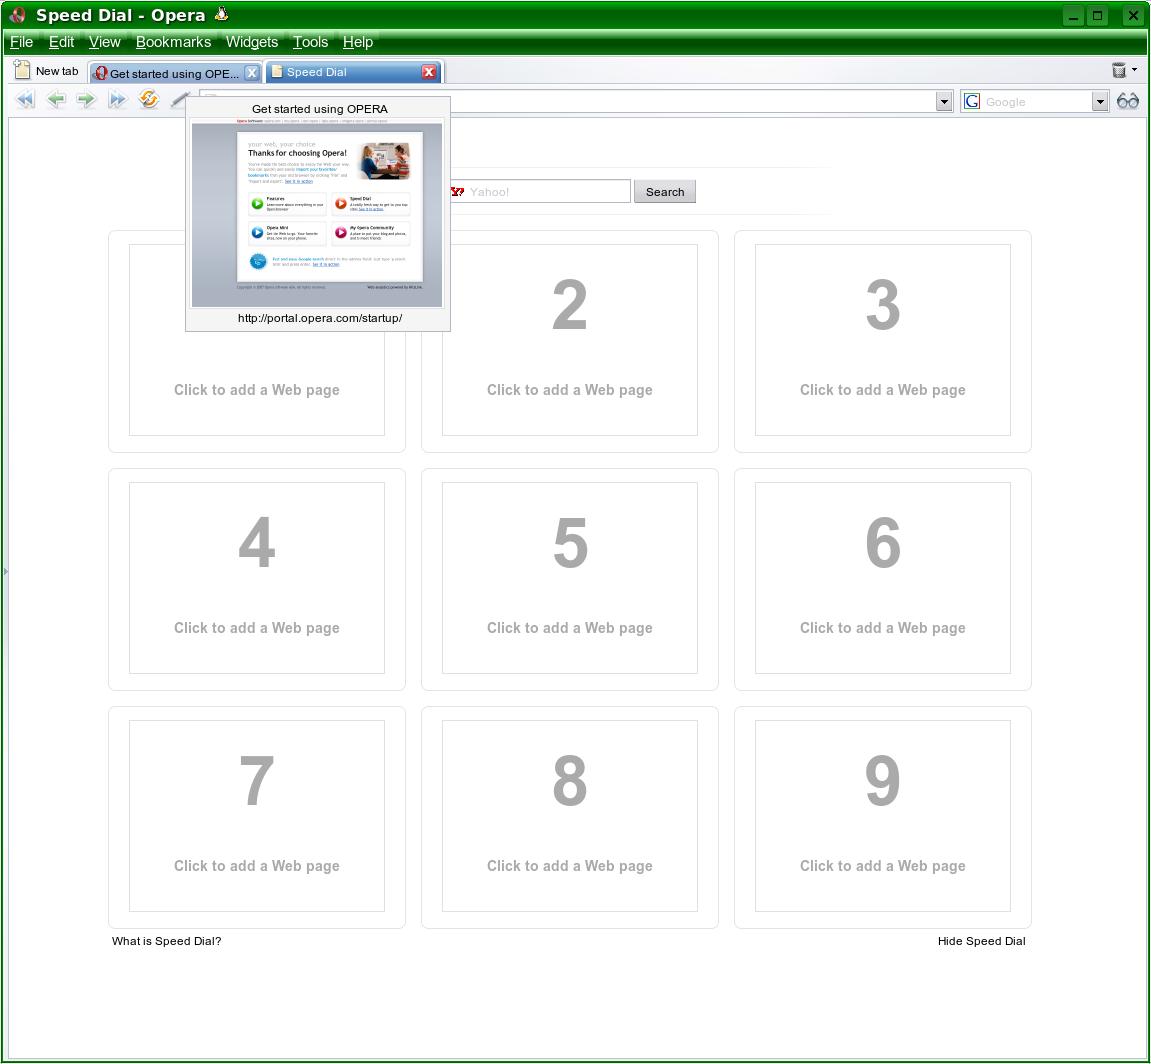Click the Google search engine icon
The height and width of the screenshot is (1064, 1151).
coord(972,101)
